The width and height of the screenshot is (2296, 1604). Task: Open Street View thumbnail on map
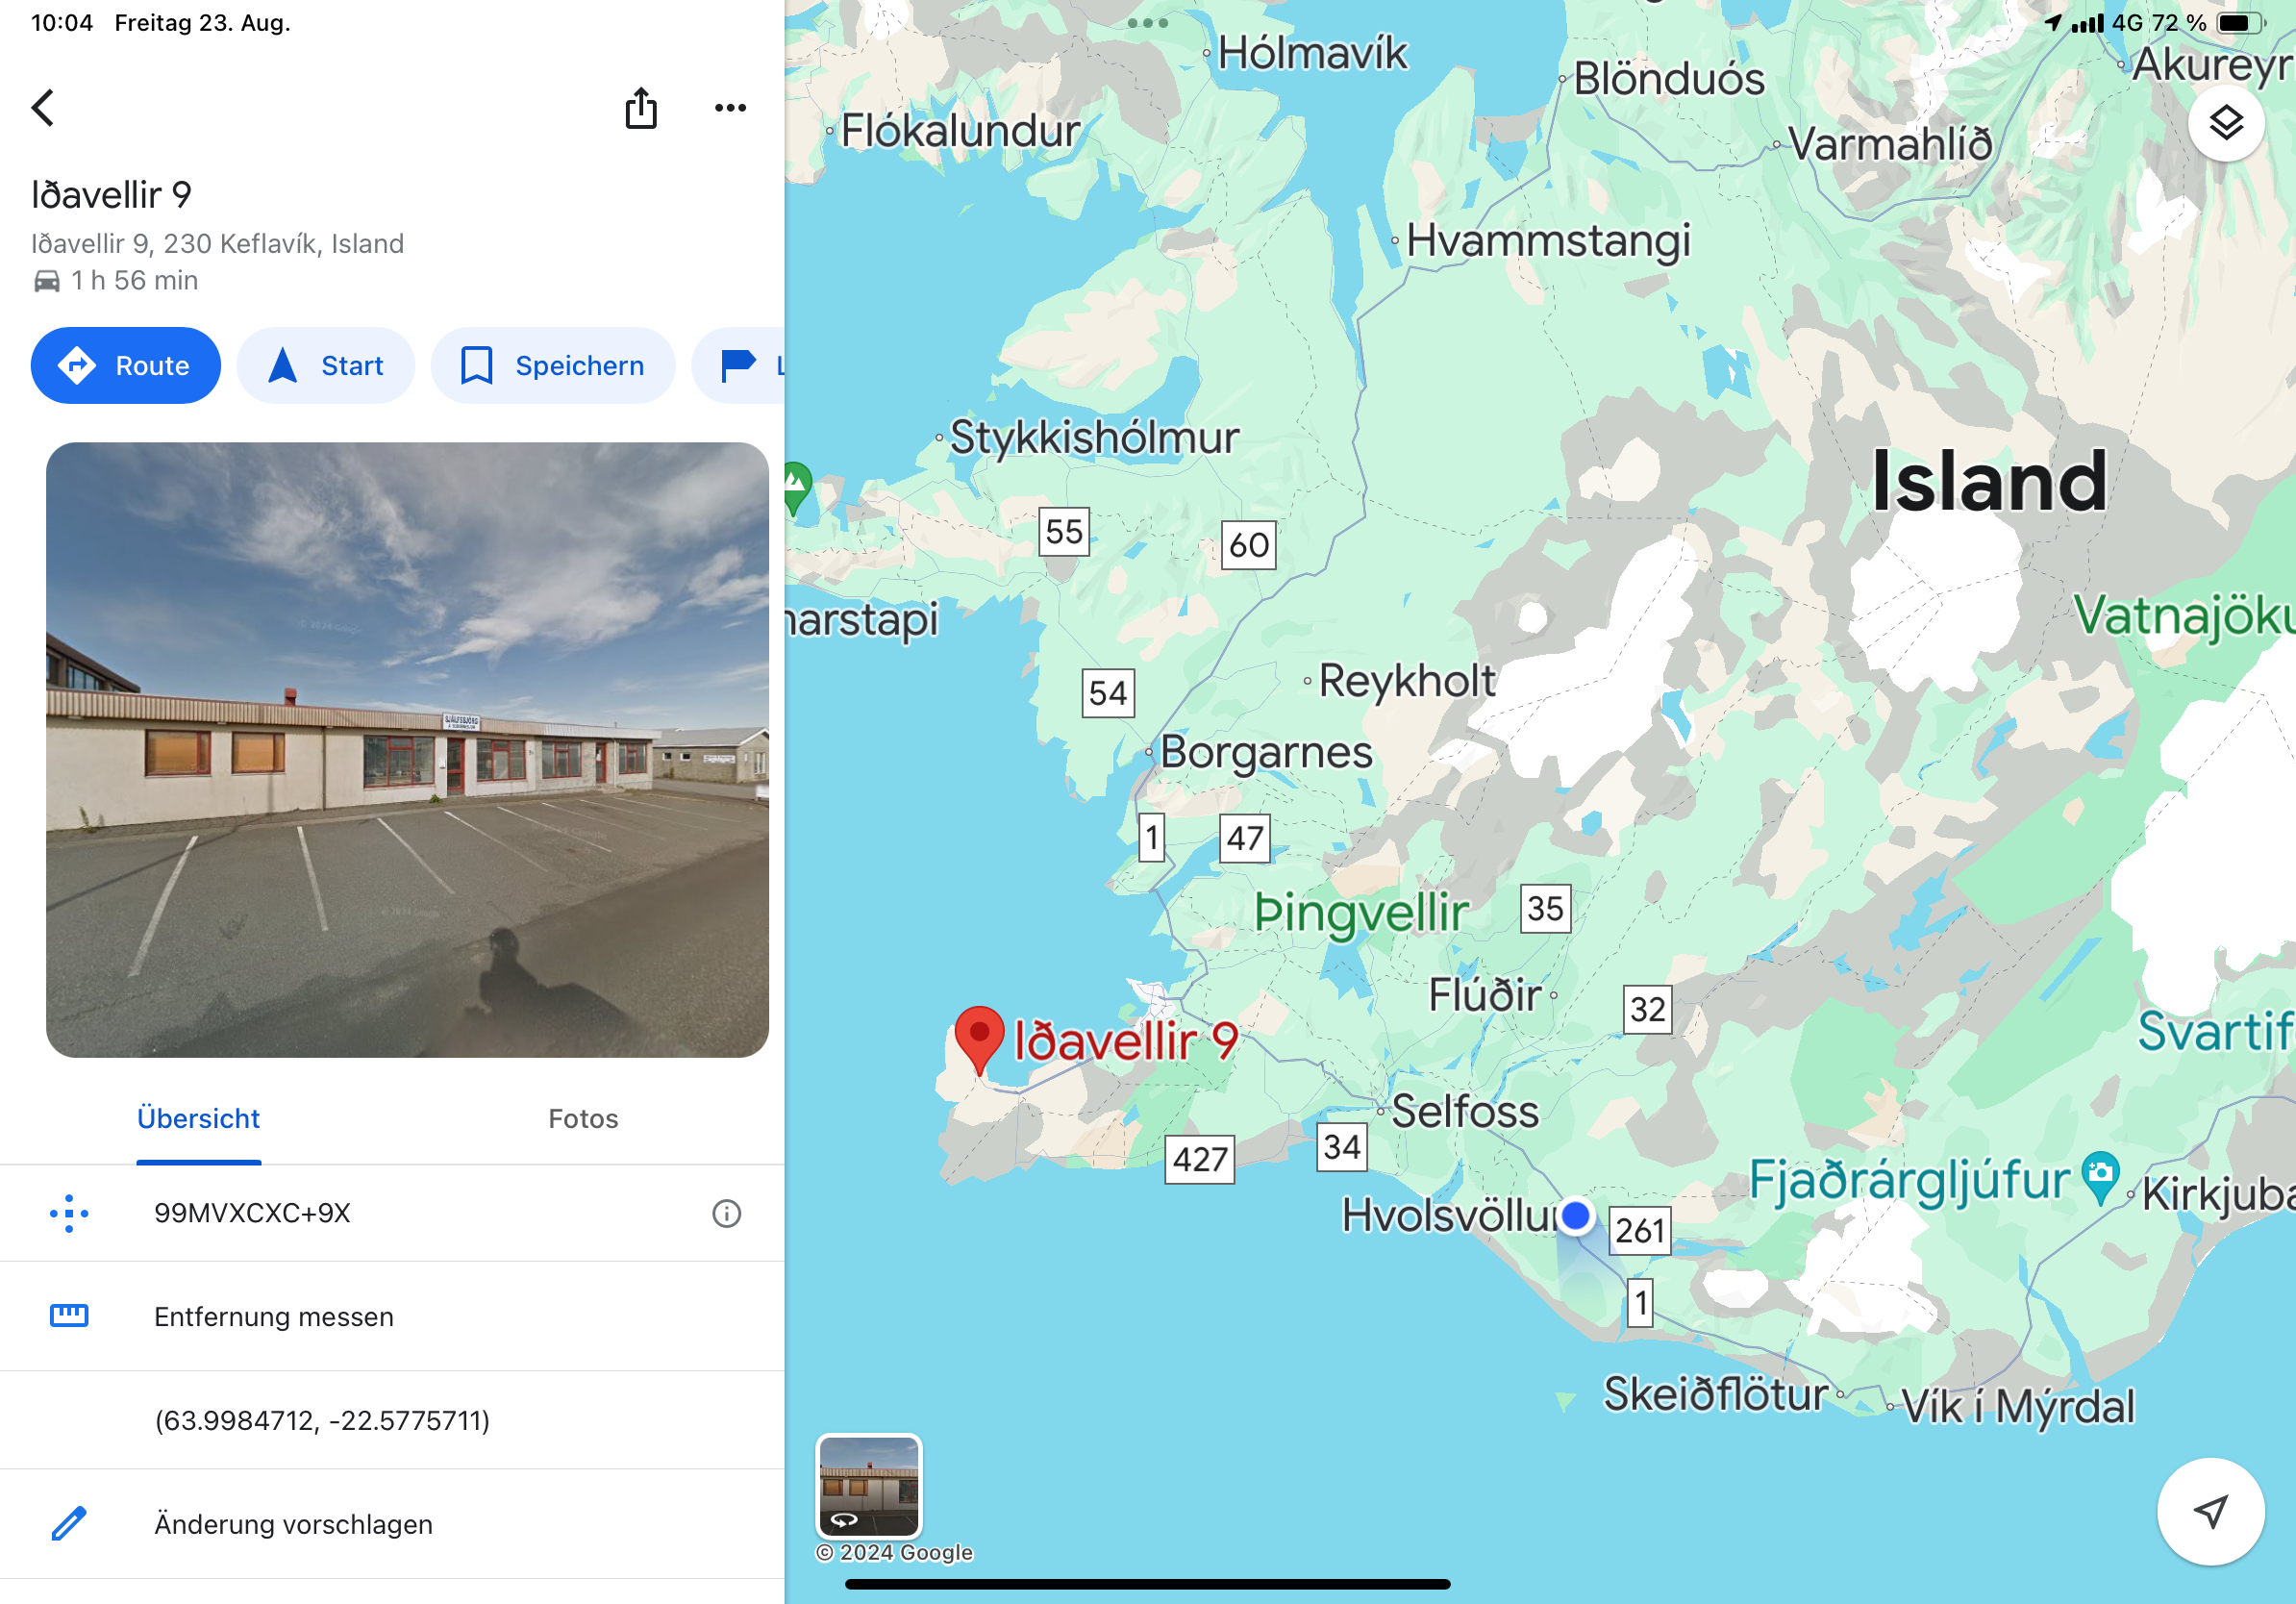click(x=869, y=1486)
